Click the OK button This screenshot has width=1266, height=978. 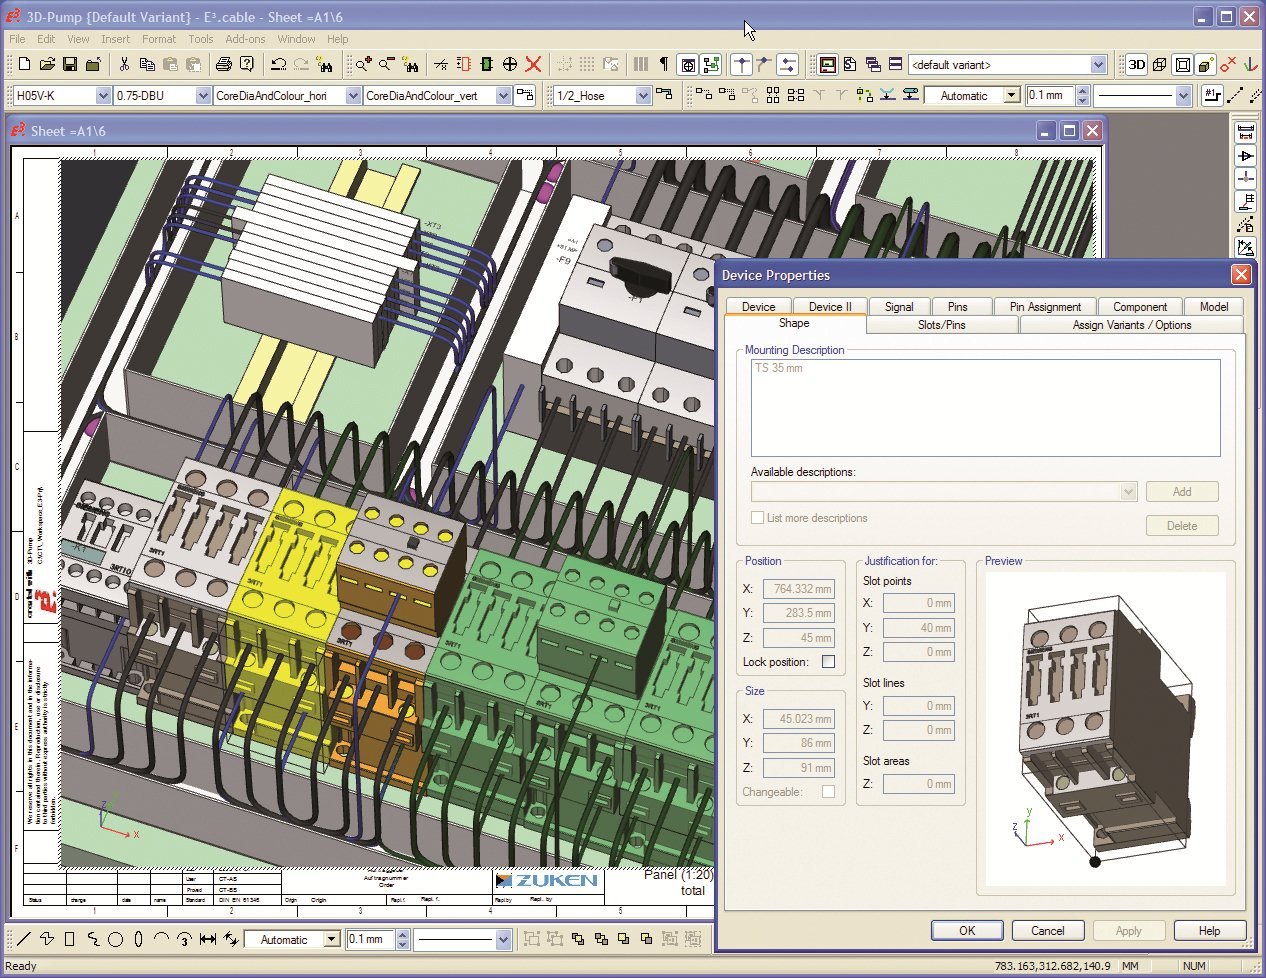point(966,931)
